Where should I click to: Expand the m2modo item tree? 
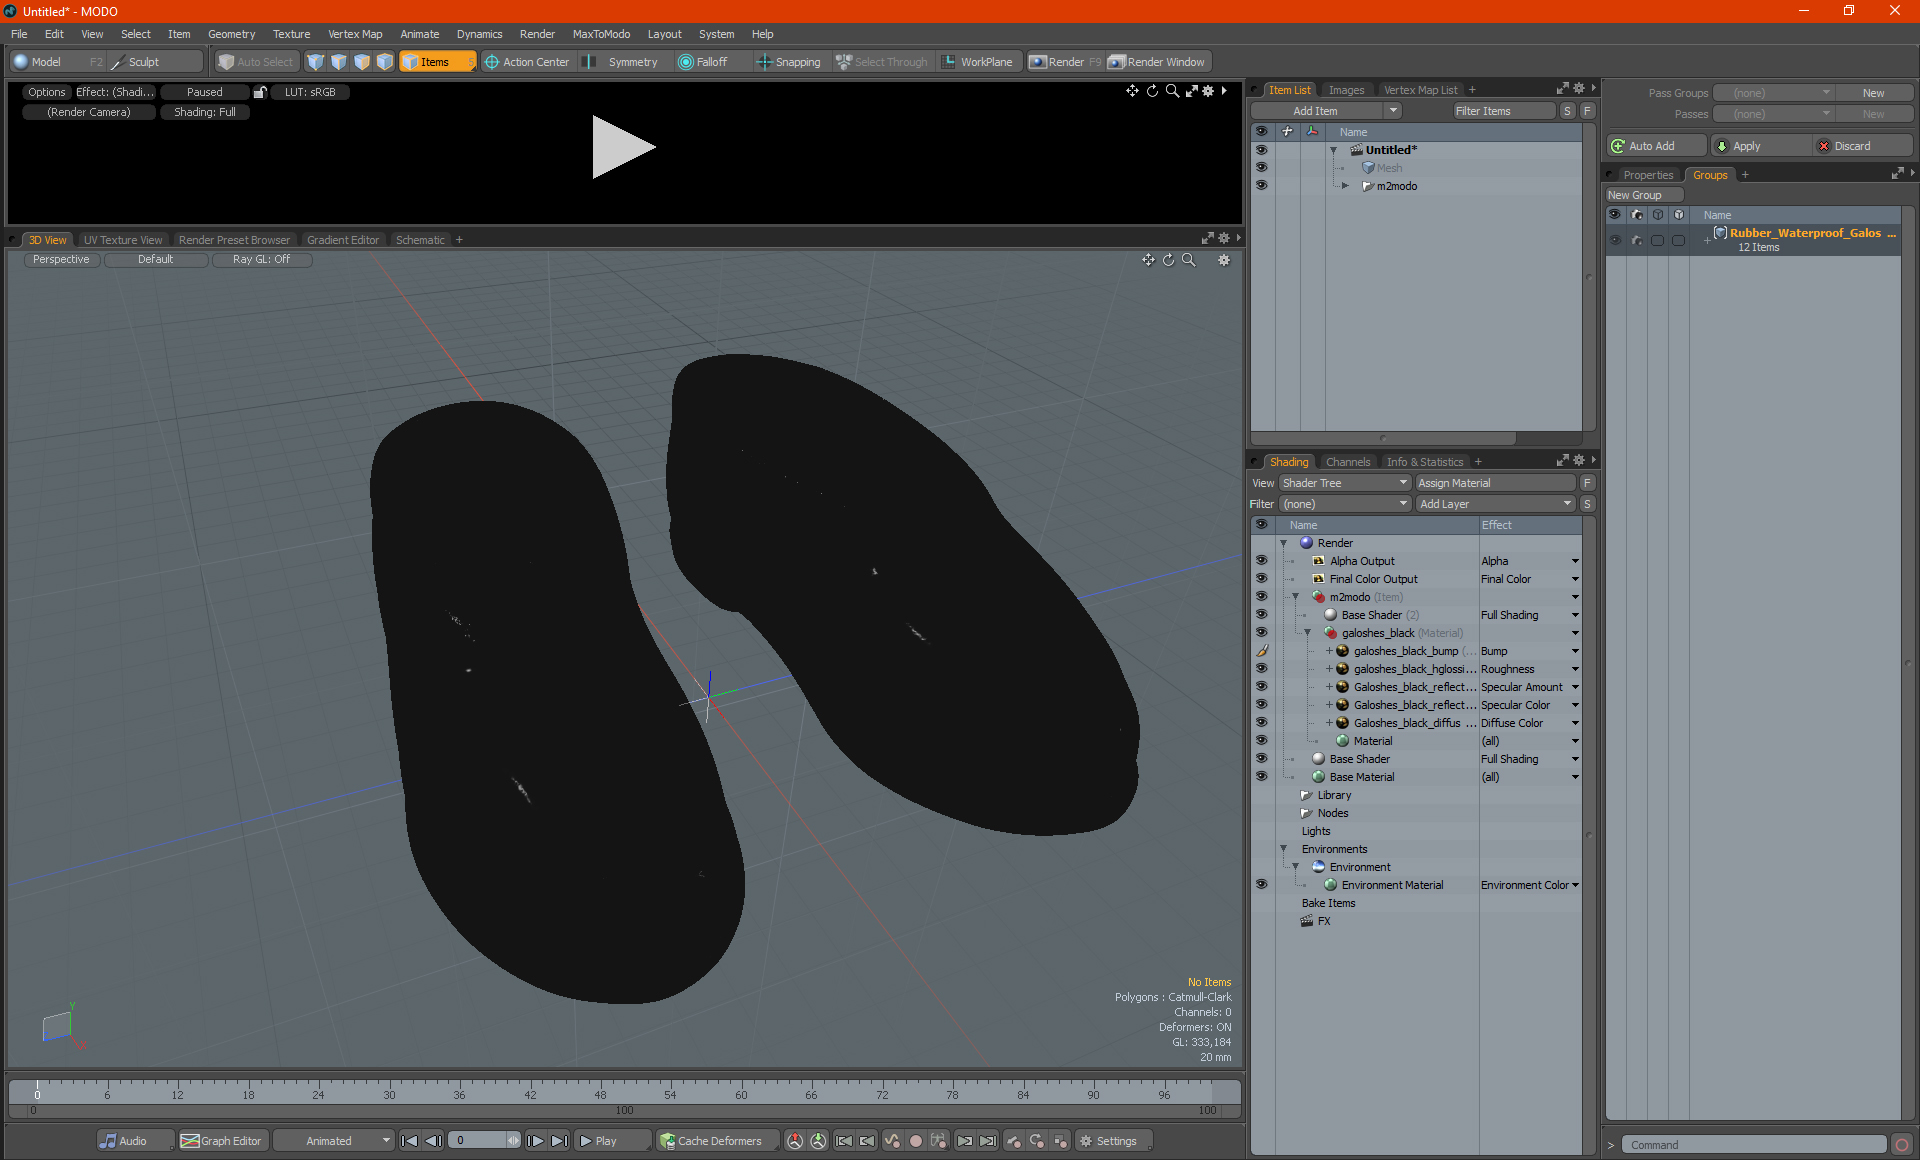pyautogui.click(x=1344, y=185)
